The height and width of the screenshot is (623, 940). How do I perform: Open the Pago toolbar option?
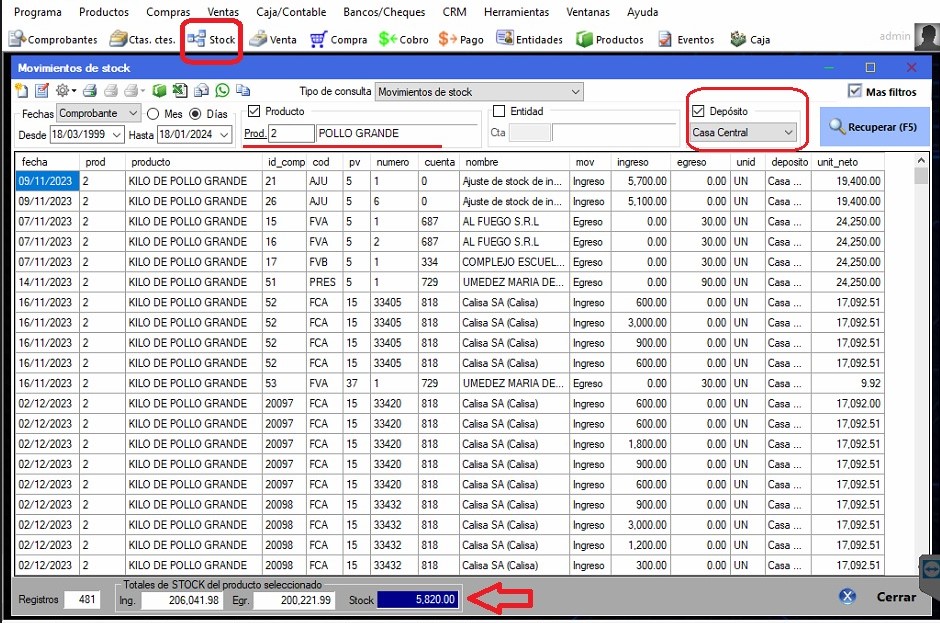pos(460,40)
